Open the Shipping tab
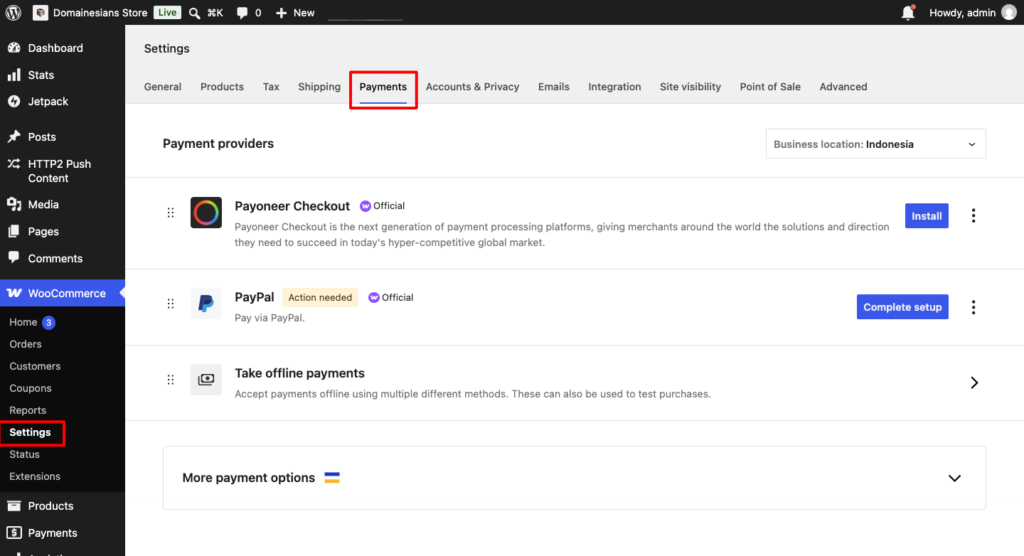The width and height of the screenshot is (1024, 556). (319, 87)
